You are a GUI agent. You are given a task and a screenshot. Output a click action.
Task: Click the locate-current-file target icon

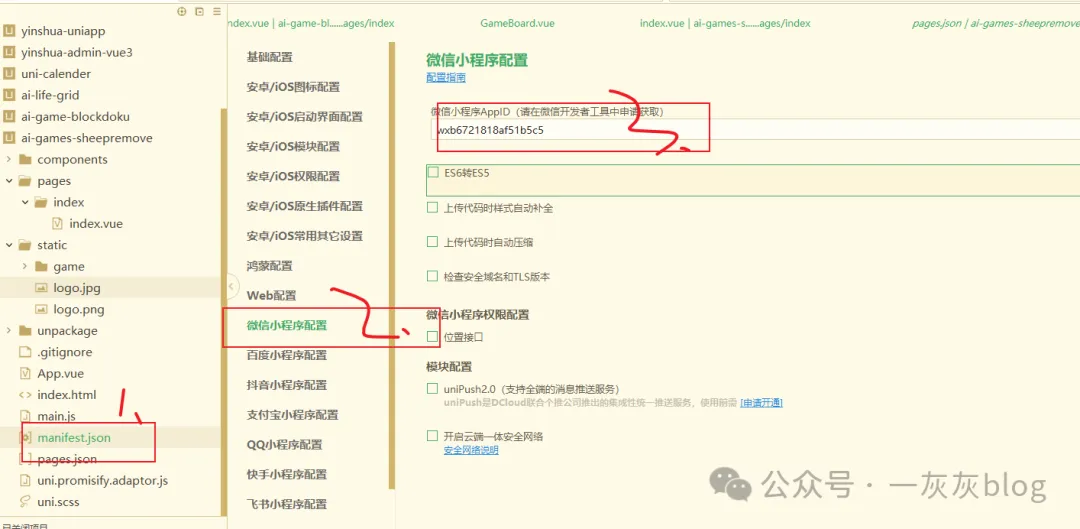[x=181, y=11]
